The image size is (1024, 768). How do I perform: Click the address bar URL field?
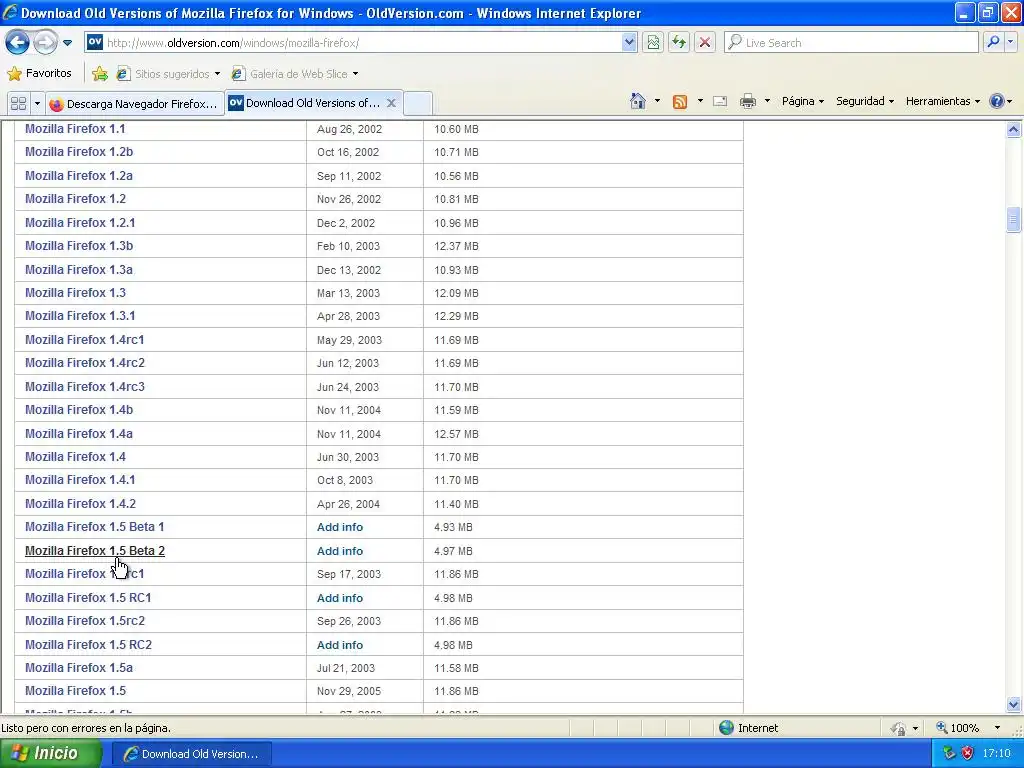[x=362, y=43]
